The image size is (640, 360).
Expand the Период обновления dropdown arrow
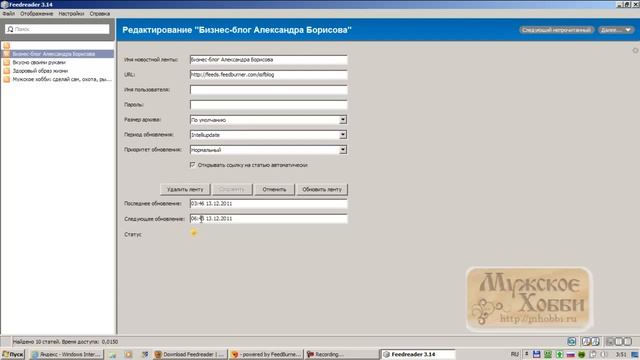point(343,135)
